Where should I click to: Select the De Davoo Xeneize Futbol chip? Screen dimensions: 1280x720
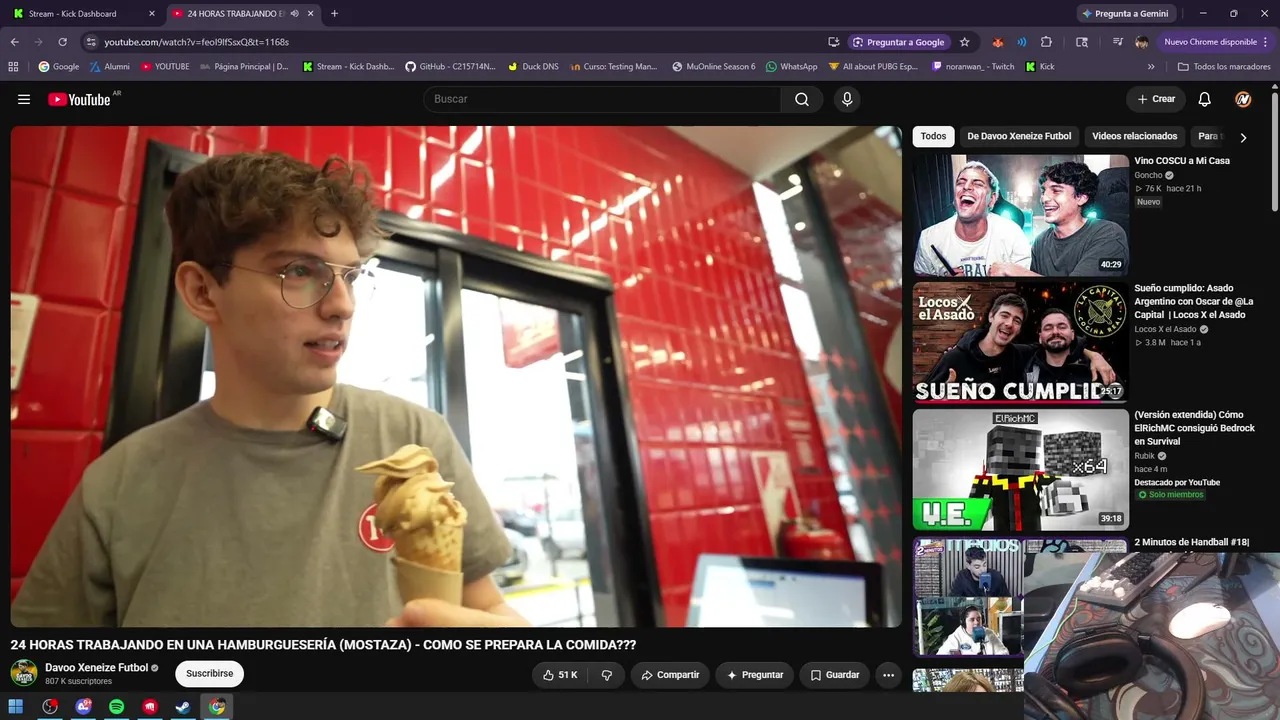(x=1019, y=136)
